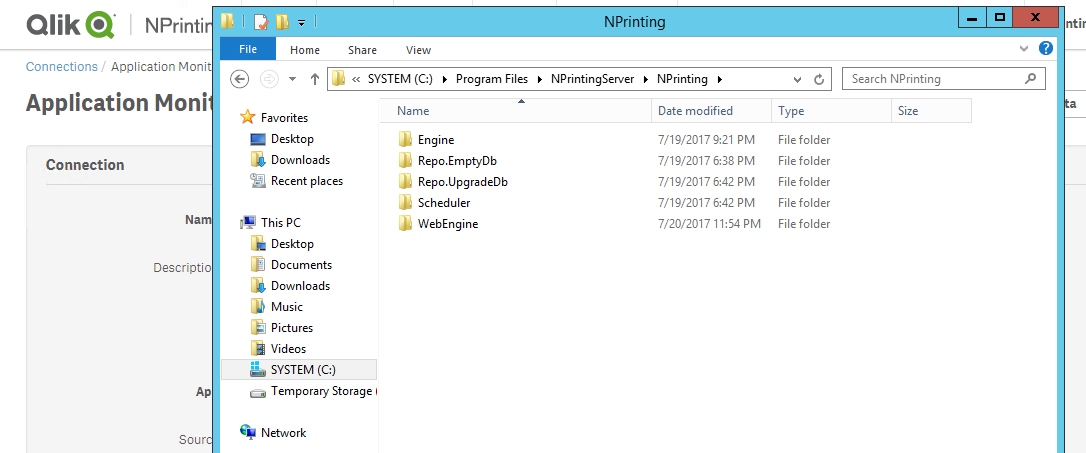Open Documents under This PC
Screen dimensions: 1086x453
click(301, 265)
